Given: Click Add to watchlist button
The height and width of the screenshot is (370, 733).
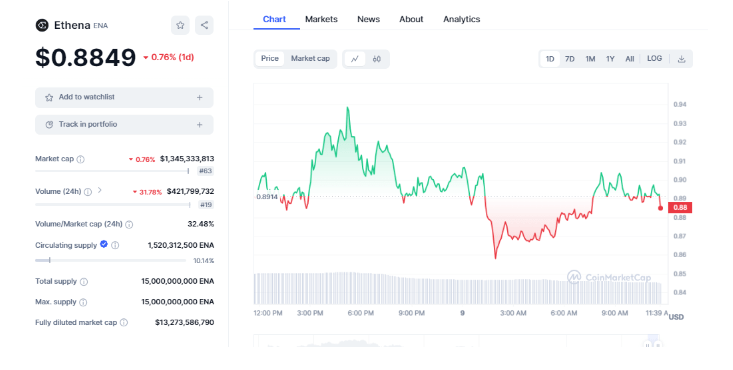Looking at the screenshot, I should pos(124,97).
